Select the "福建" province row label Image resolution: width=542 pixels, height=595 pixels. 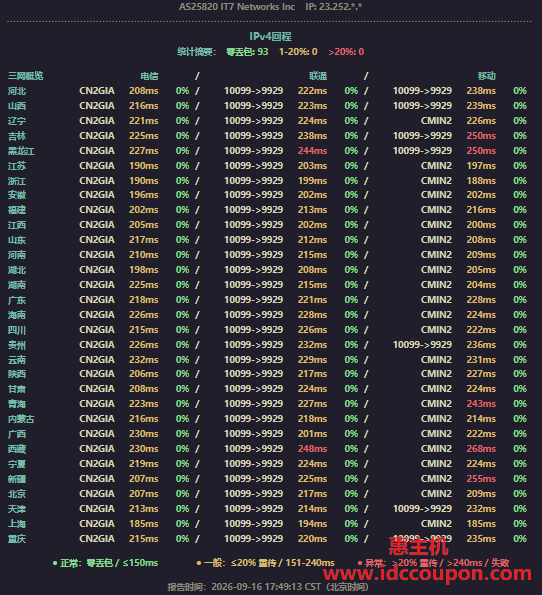(17, 210)
